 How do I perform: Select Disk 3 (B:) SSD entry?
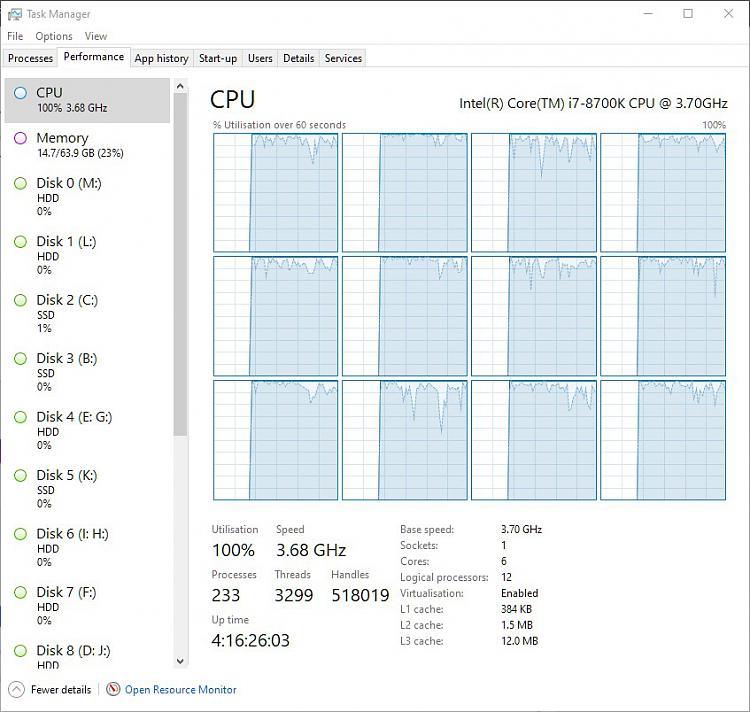tap(87, 372)
